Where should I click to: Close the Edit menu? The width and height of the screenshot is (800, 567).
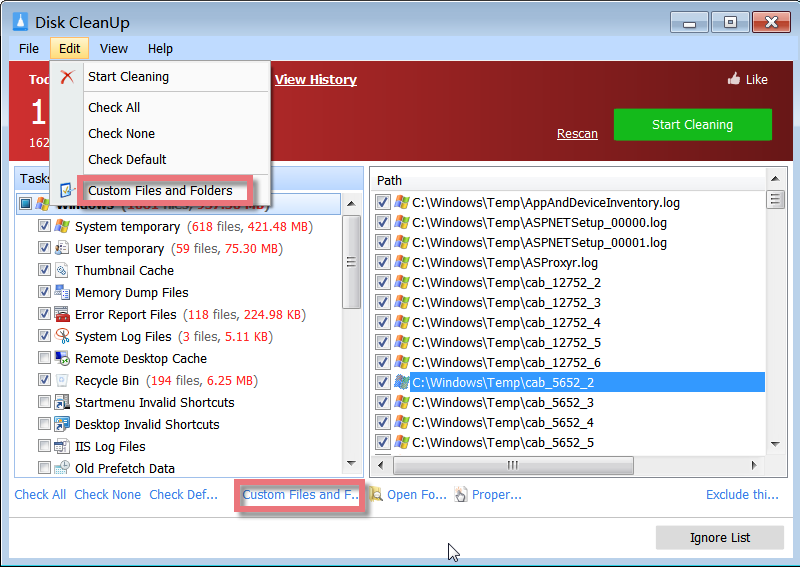69,48
